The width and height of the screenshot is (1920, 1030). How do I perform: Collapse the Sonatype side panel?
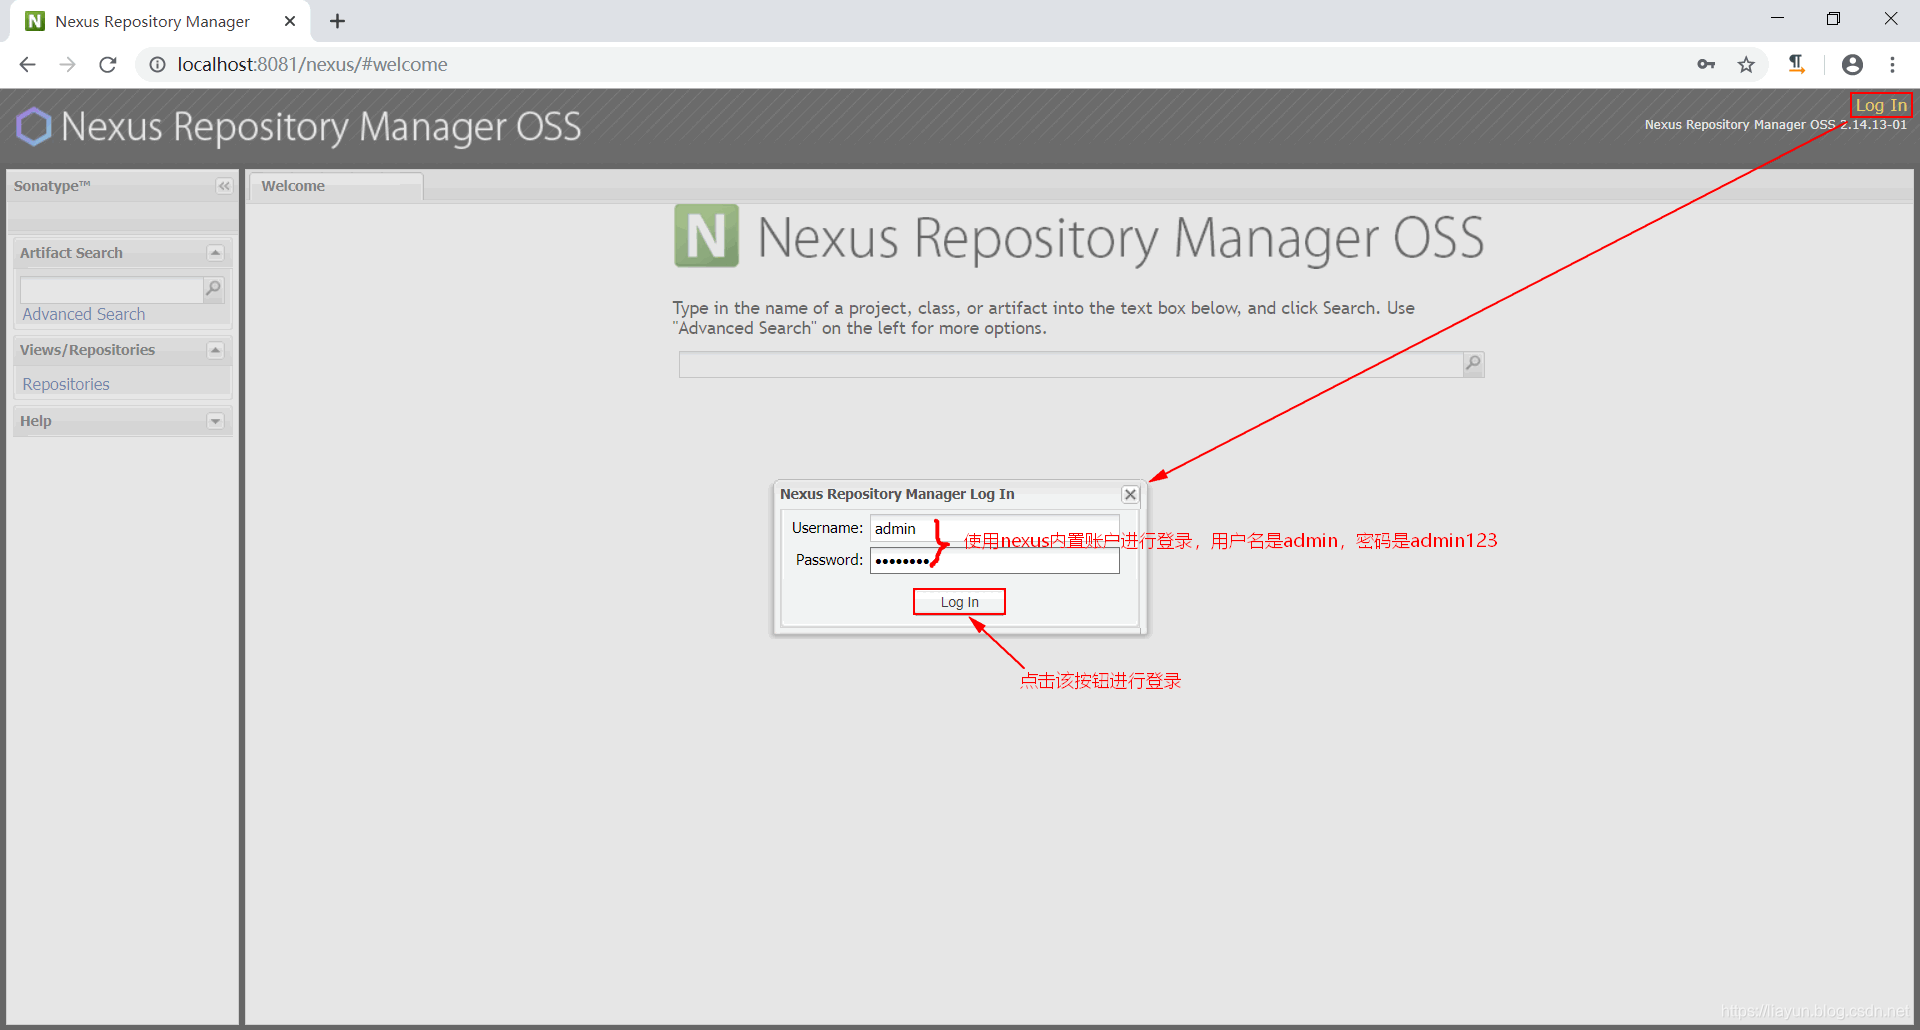tap(224, 186)
